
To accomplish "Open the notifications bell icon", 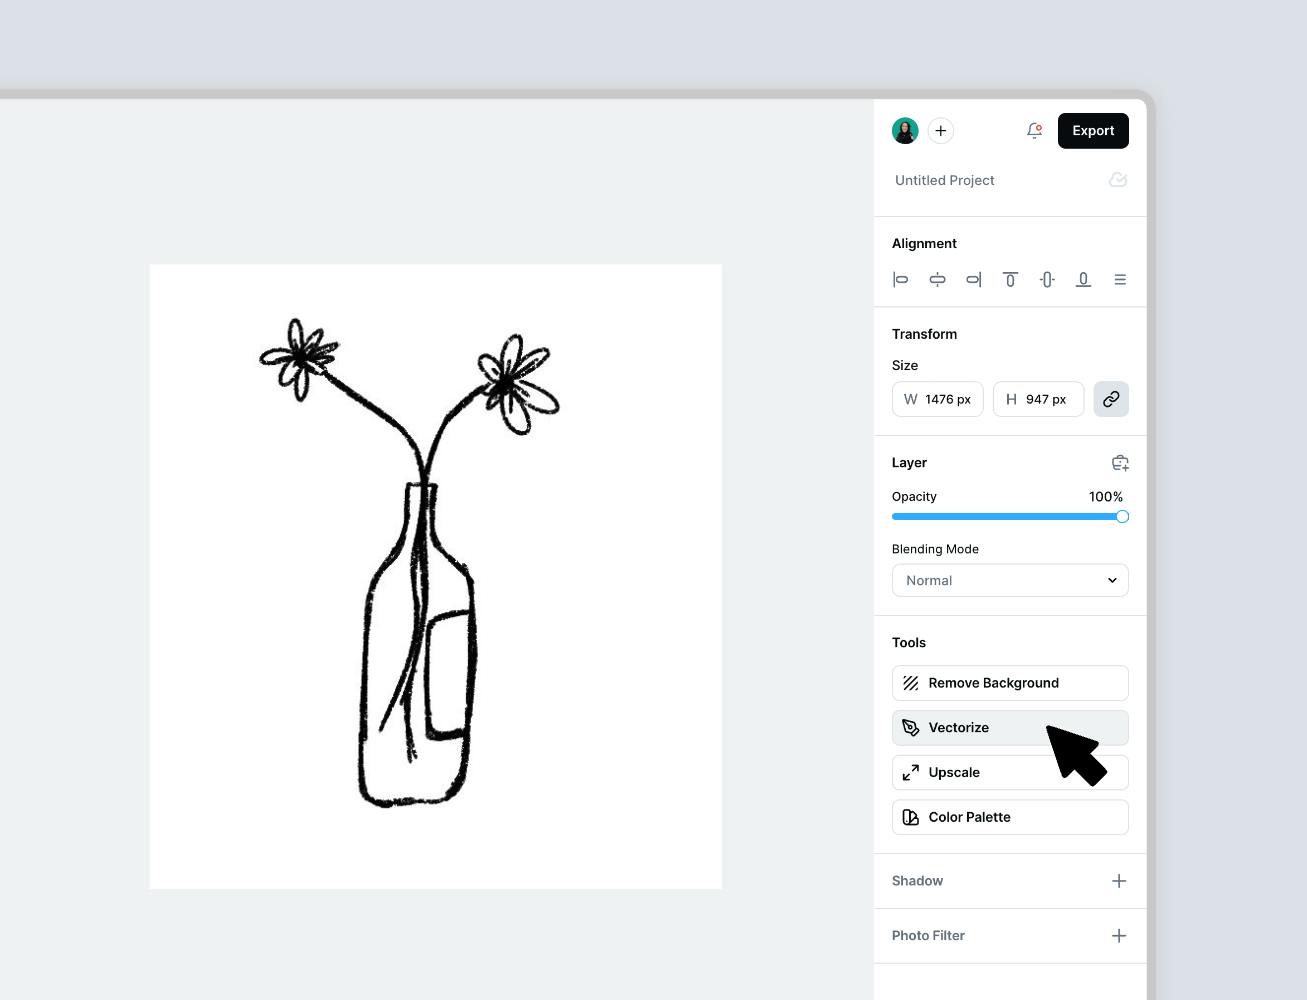I will 1034,130.
